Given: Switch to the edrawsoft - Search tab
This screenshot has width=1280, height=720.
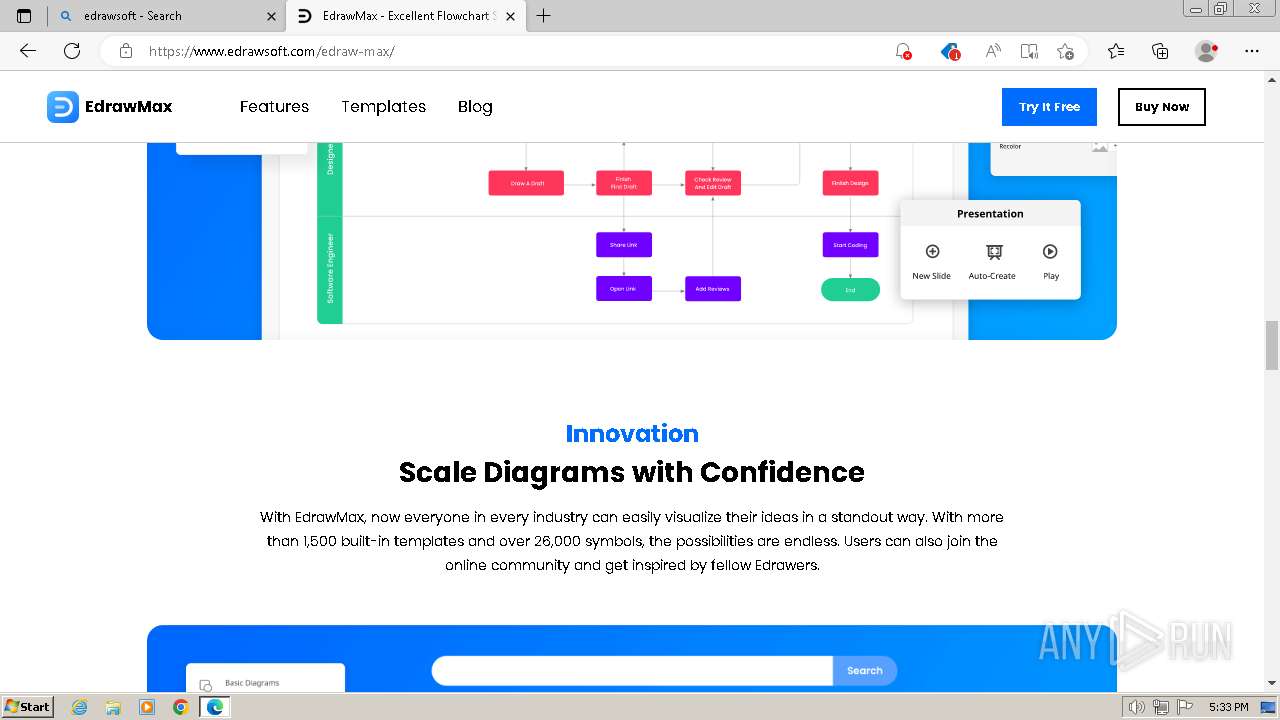Looking at the screenshot, I should click(166, 16).
